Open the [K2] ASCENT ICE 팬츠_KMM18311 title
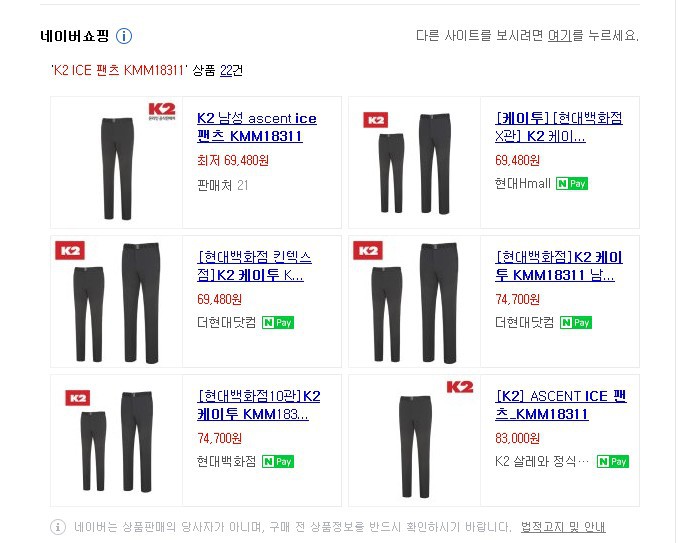Image resolution: width=682 pixels, height=543 pixels. 561,405
